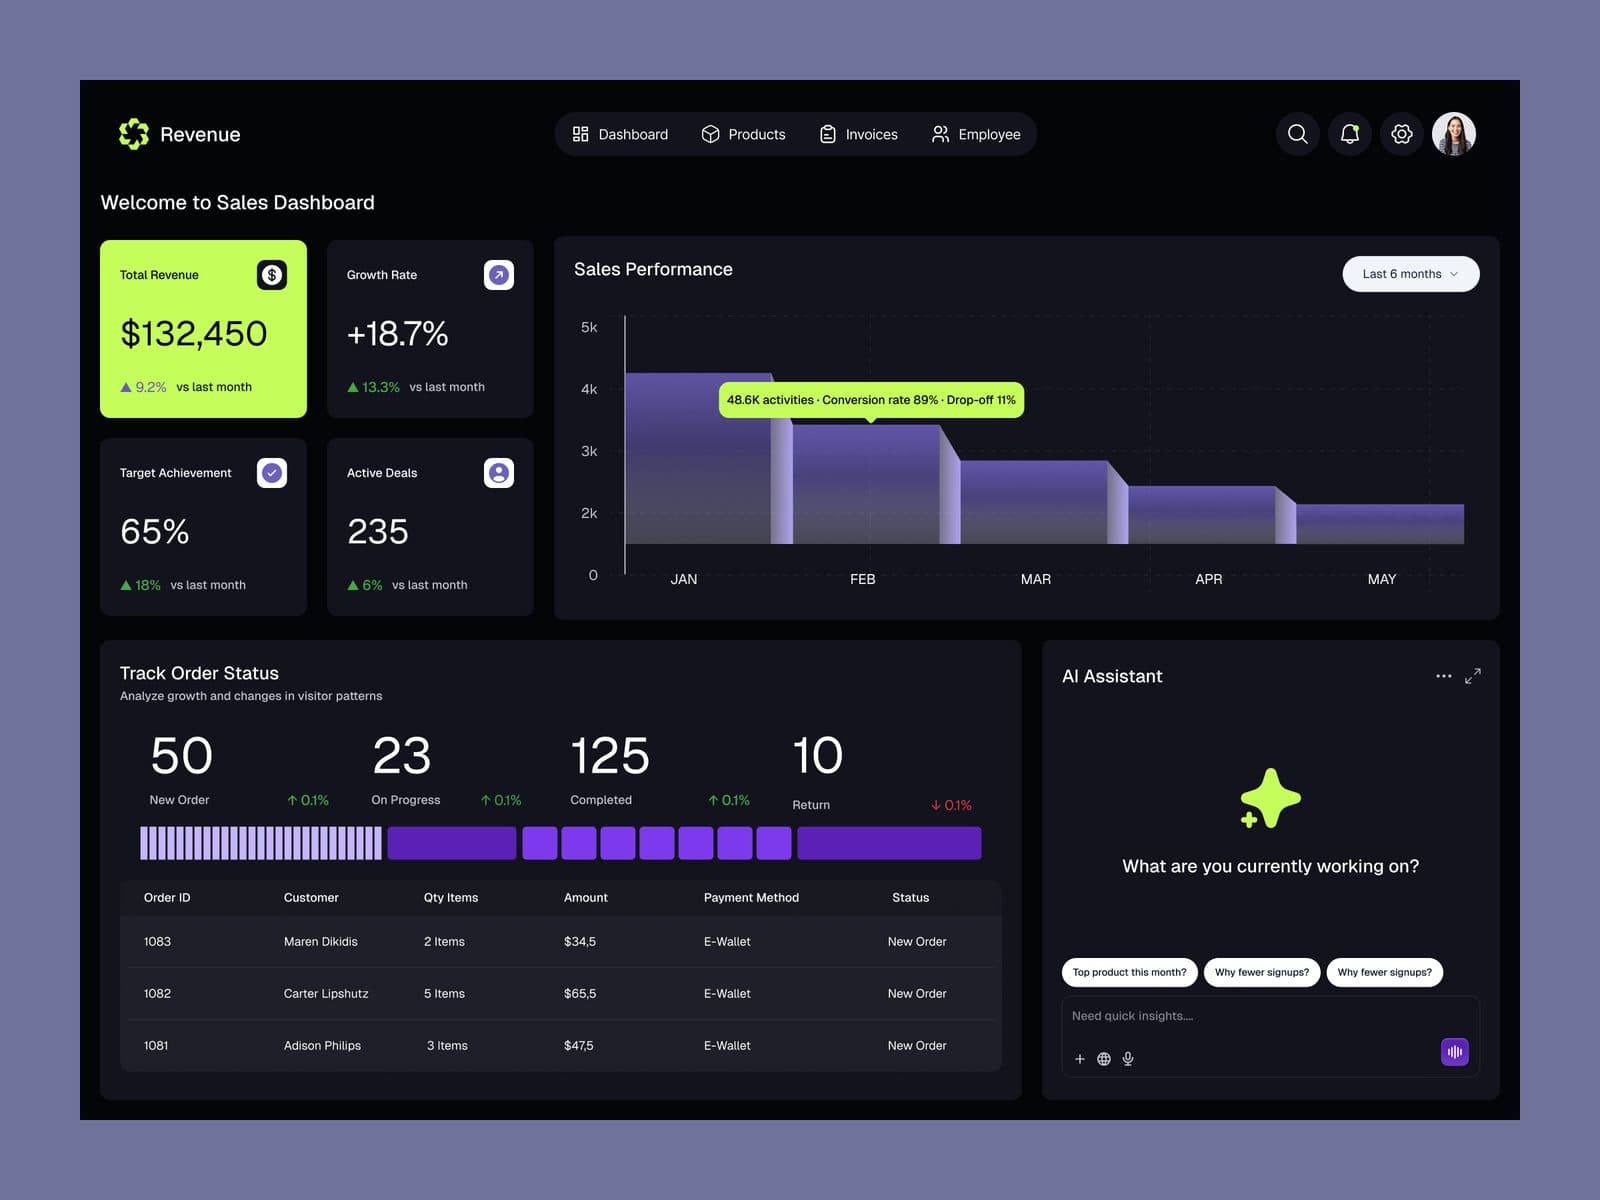Click the green sparkle AI icon
The height and width of the screenshot is (1200, 1600).
pos(1270,798)
